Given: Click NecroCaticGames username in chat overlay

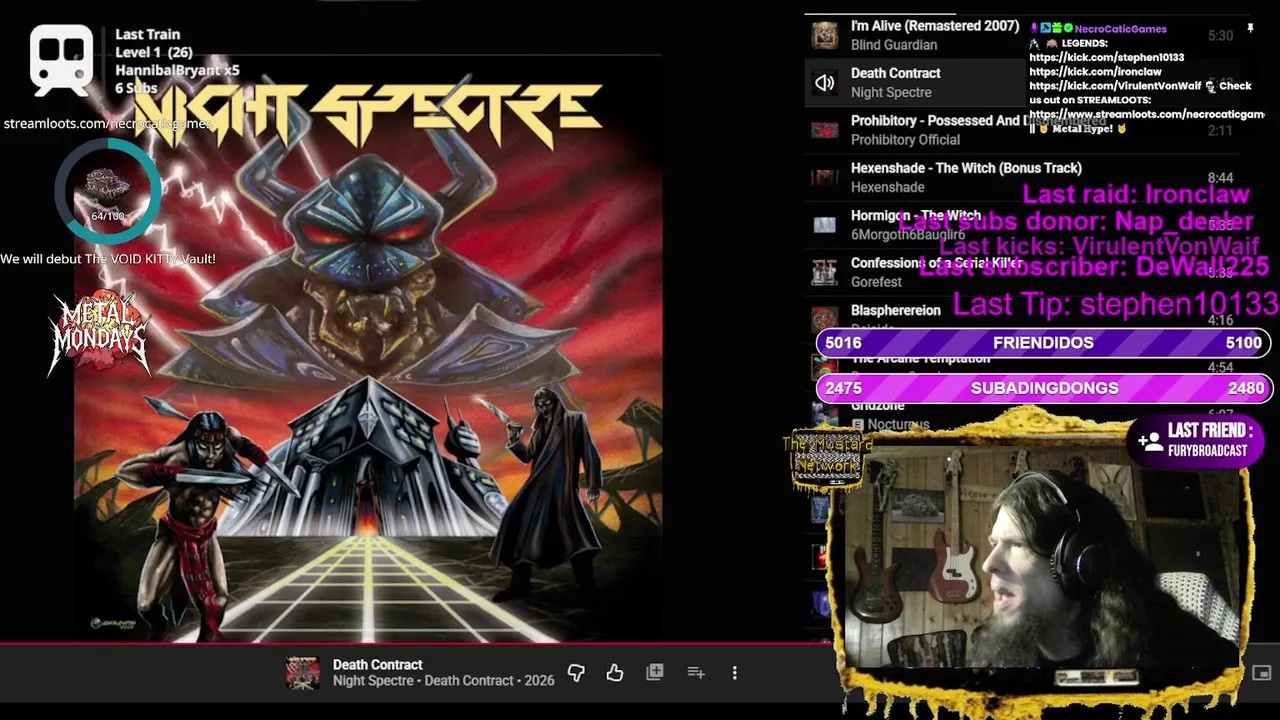Looking at the screenshot, I should [x=1120, y=29].
